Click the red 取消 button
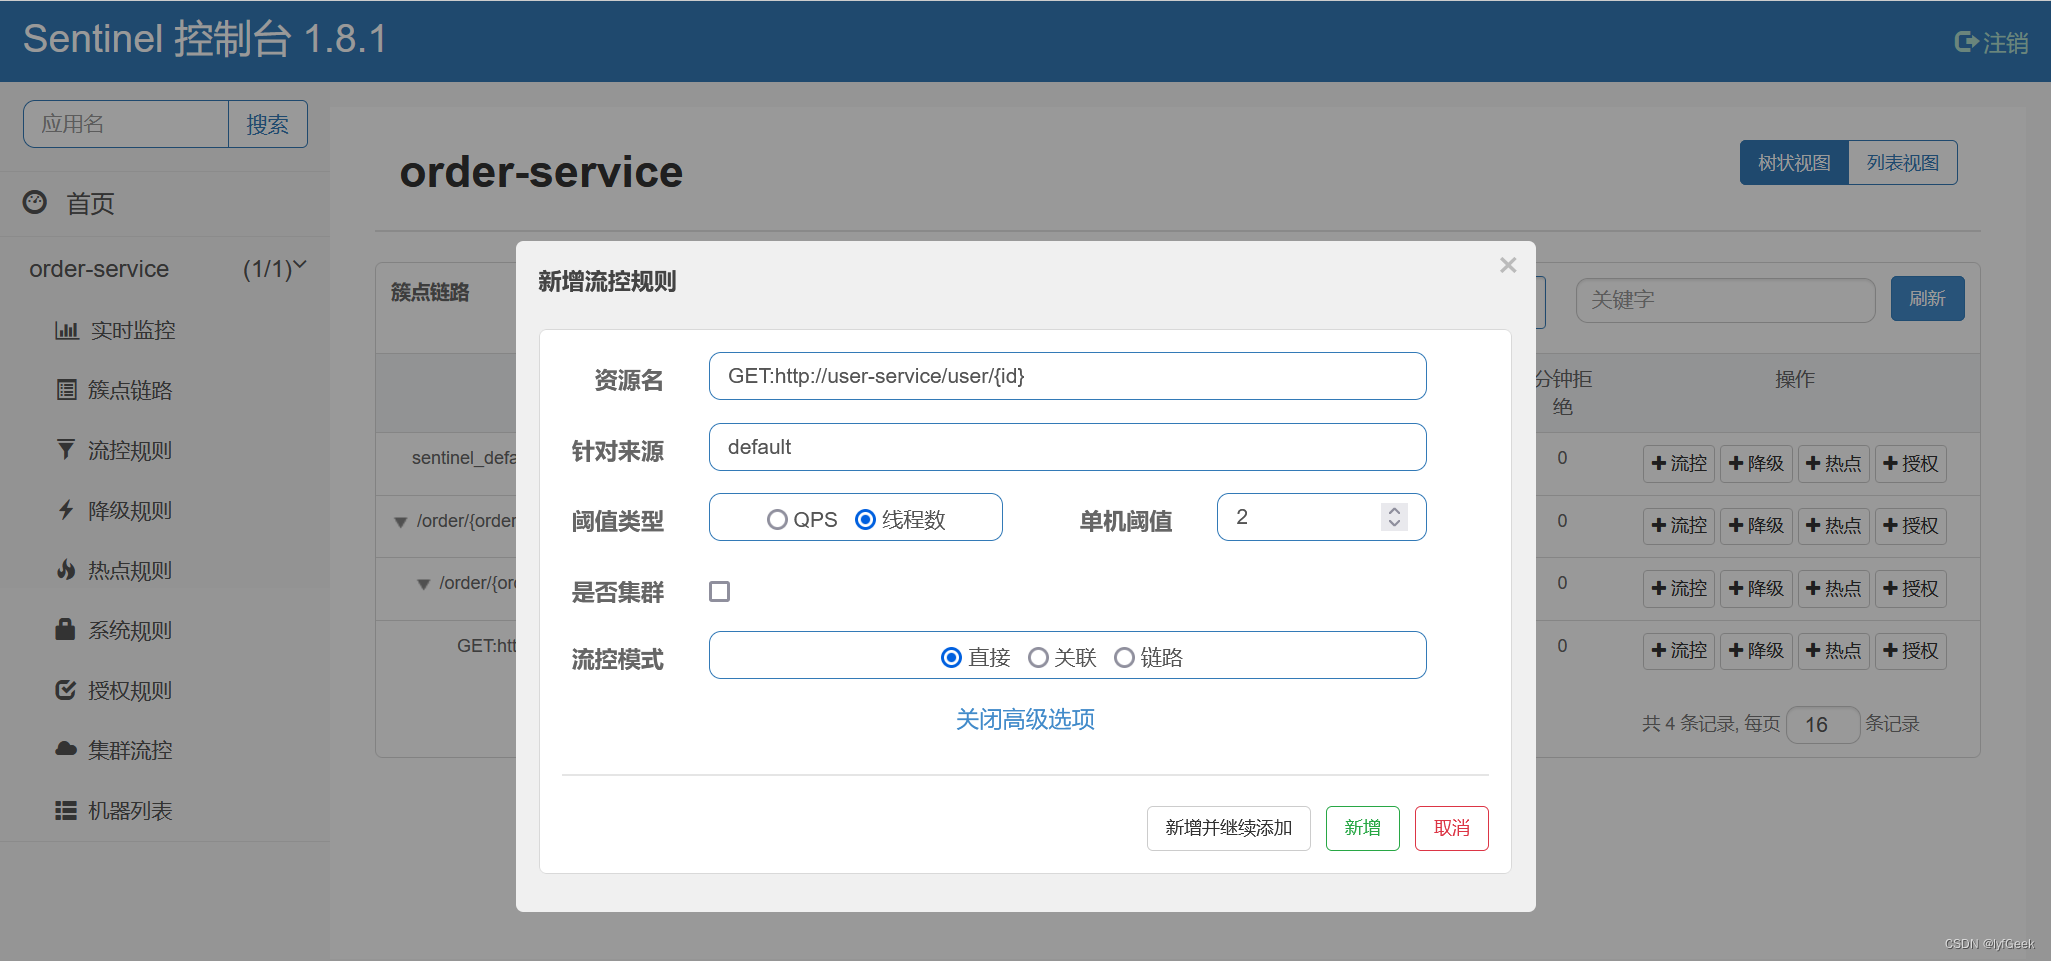Viewport: 2051px width, 961px height. coord(1451,828)
